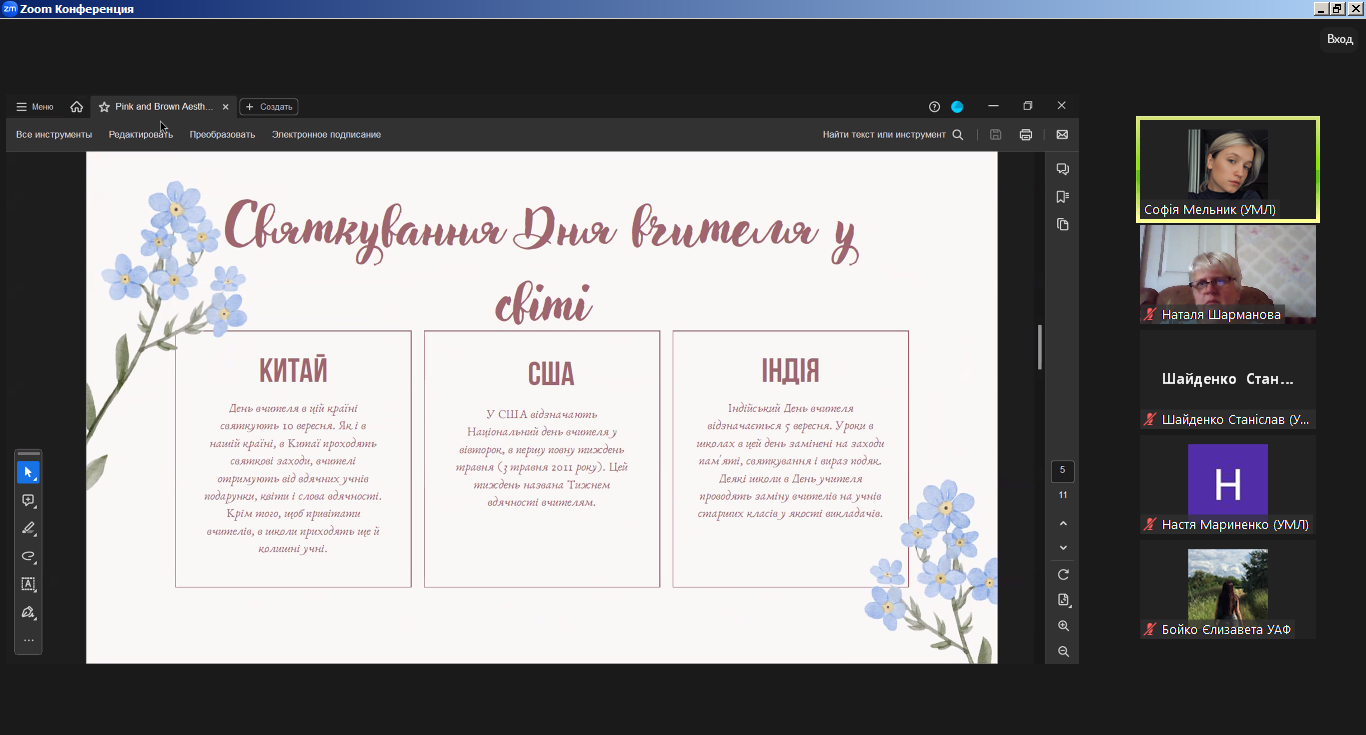Click the greyed save diskette icon
The image size is (1366, 735).
coord(995,134)
